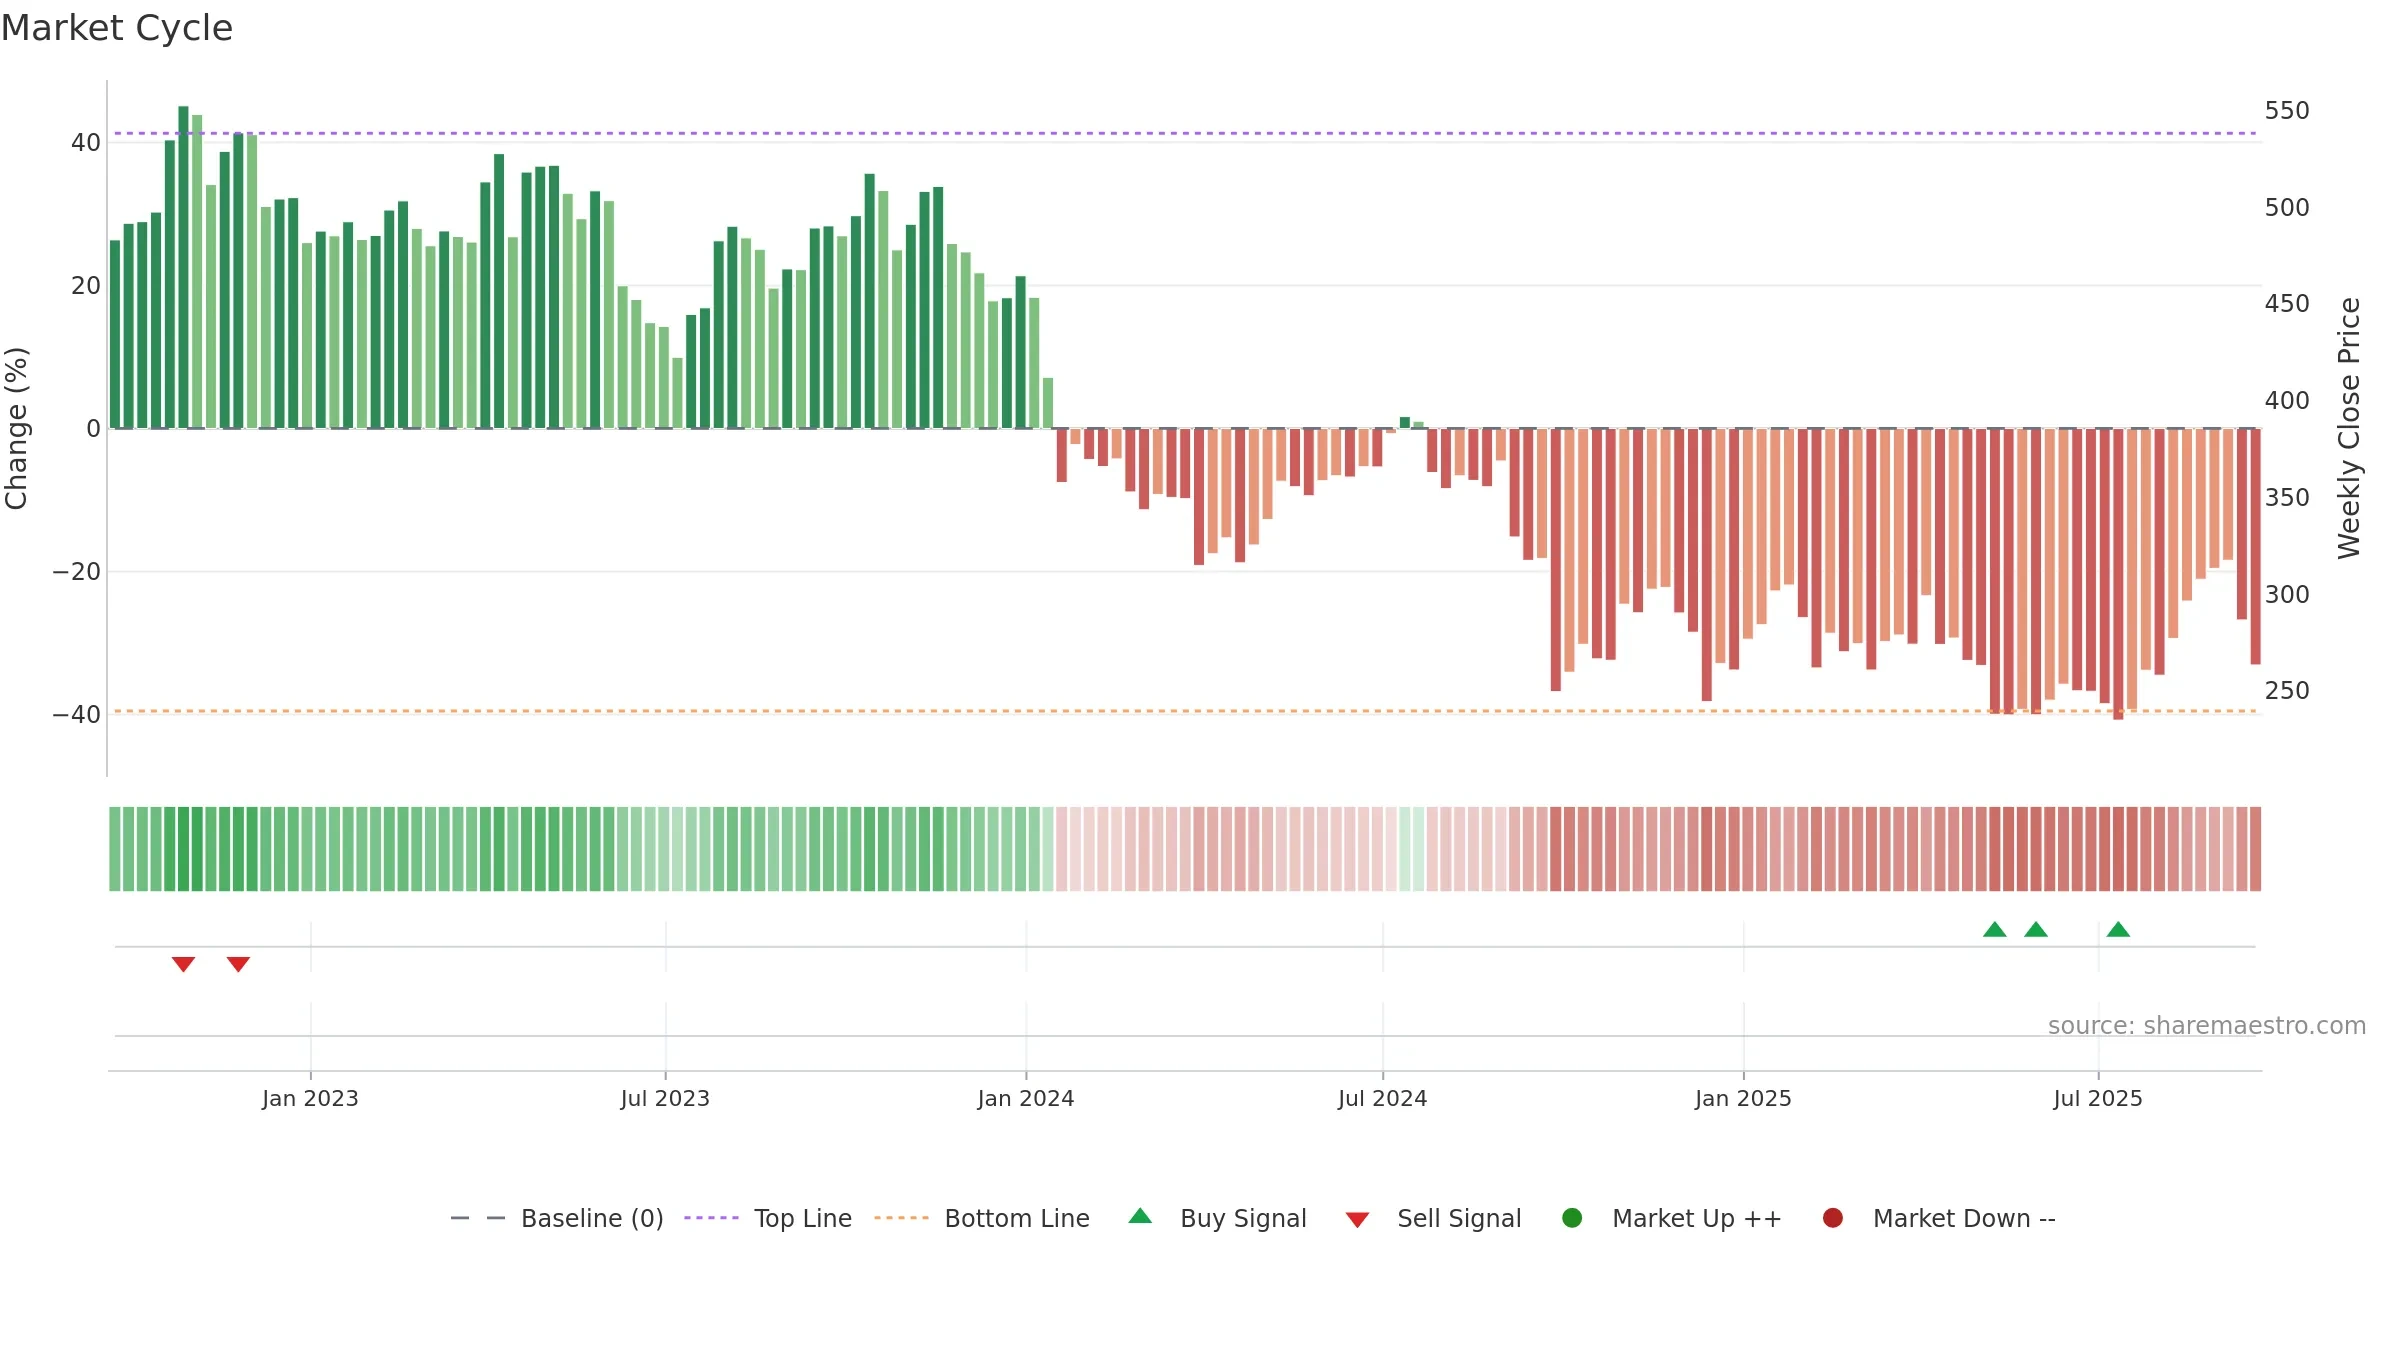The width and height of the screenshot is (2400, 1350).
Task: Click the Jul 2025 axis label
Action: coord(2098,1099)
